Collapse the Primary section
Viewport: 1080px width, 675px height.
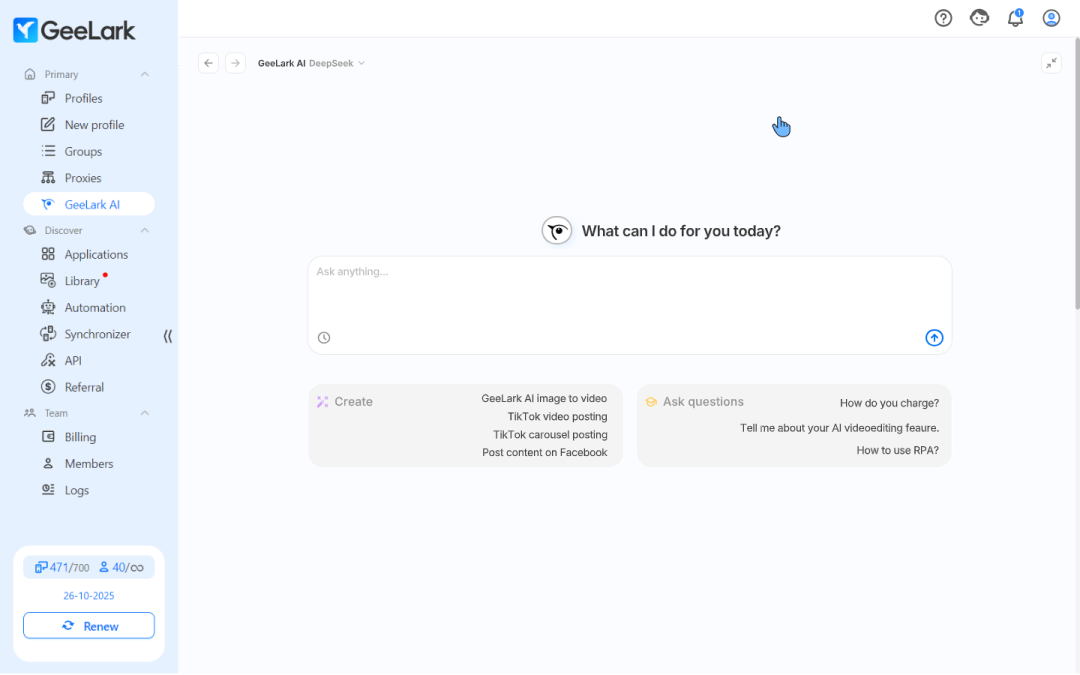click(145, 75)
